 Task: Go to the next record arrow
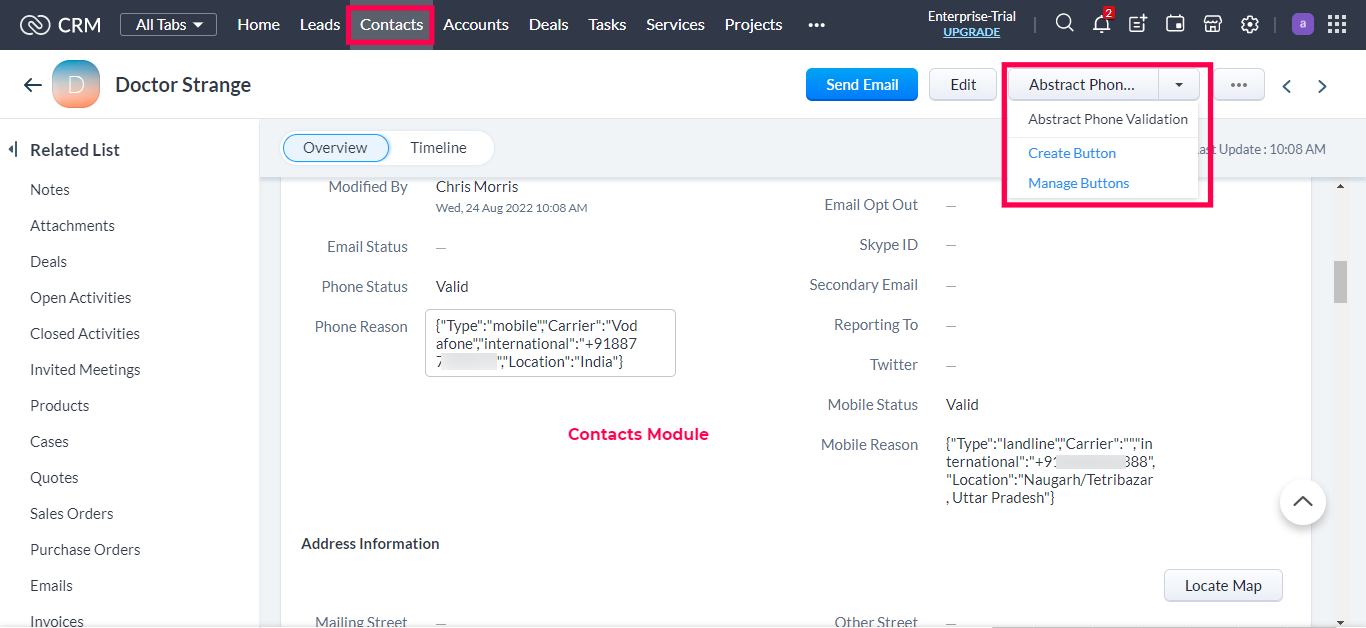pos(1322,86)
